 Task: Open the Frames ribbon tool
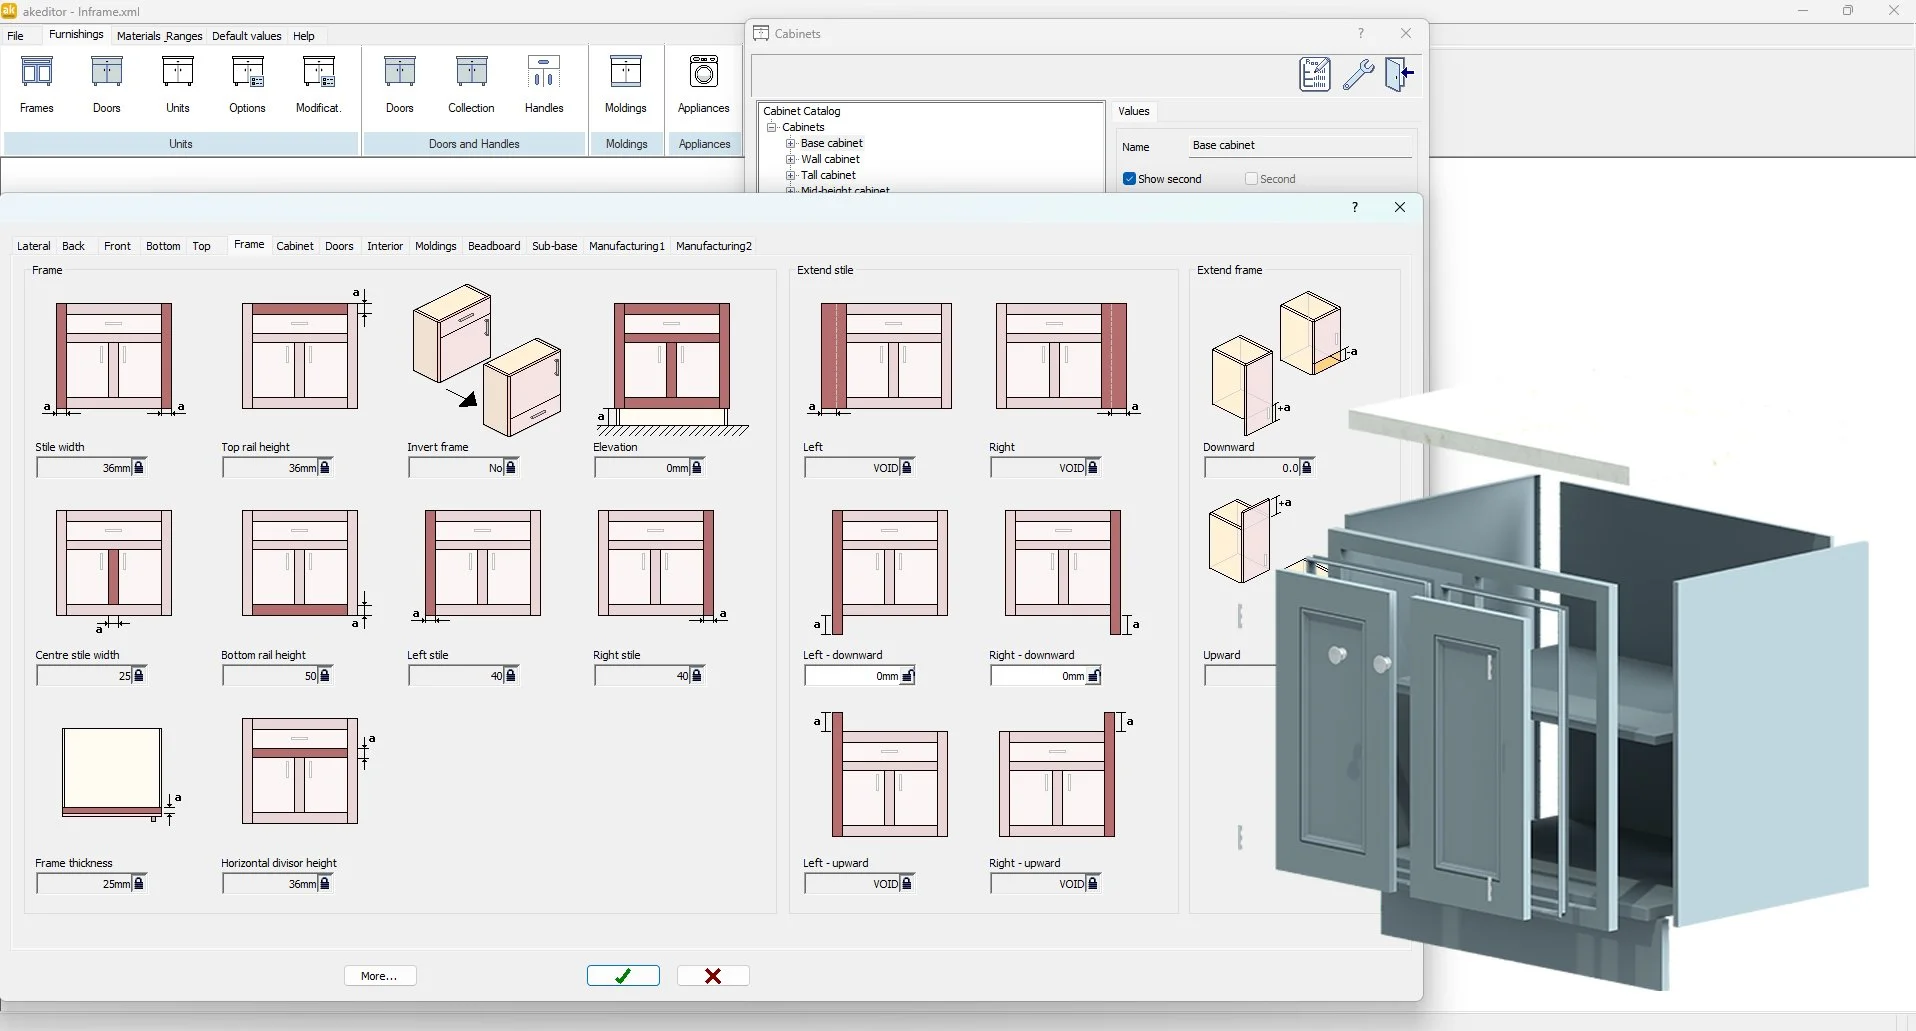(37, 85)
